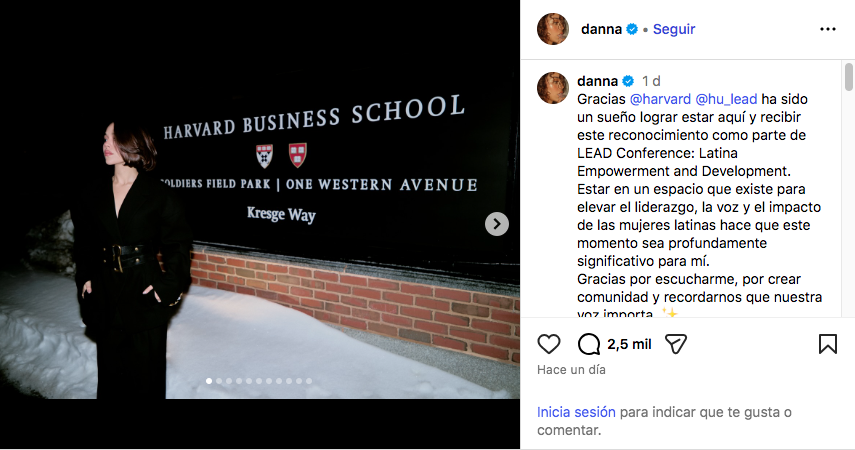The height and width of the screenshot is (450, 855).
Task: Click the 2,5 mil comment count
Action: 629,344
